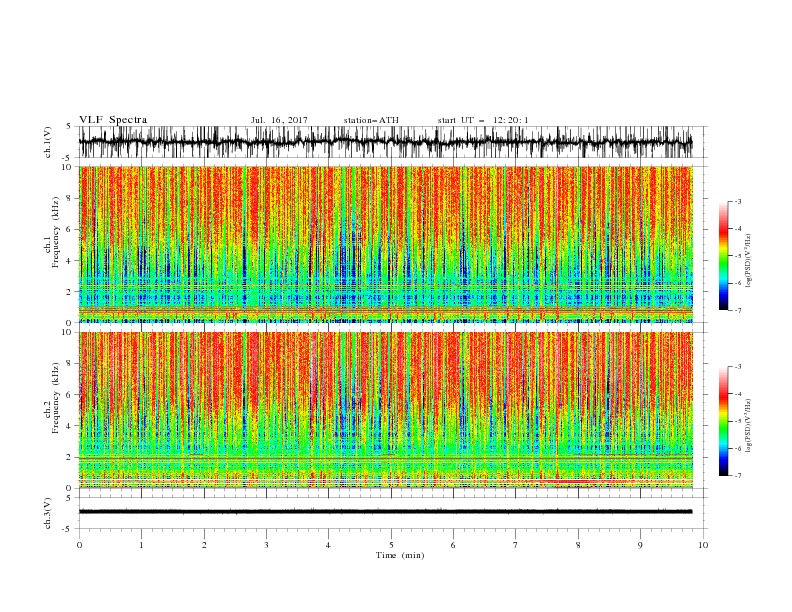Click the ch.3 voltage waveform trace
The width and height of the screenshot is (792, 612).
[385, 512]
